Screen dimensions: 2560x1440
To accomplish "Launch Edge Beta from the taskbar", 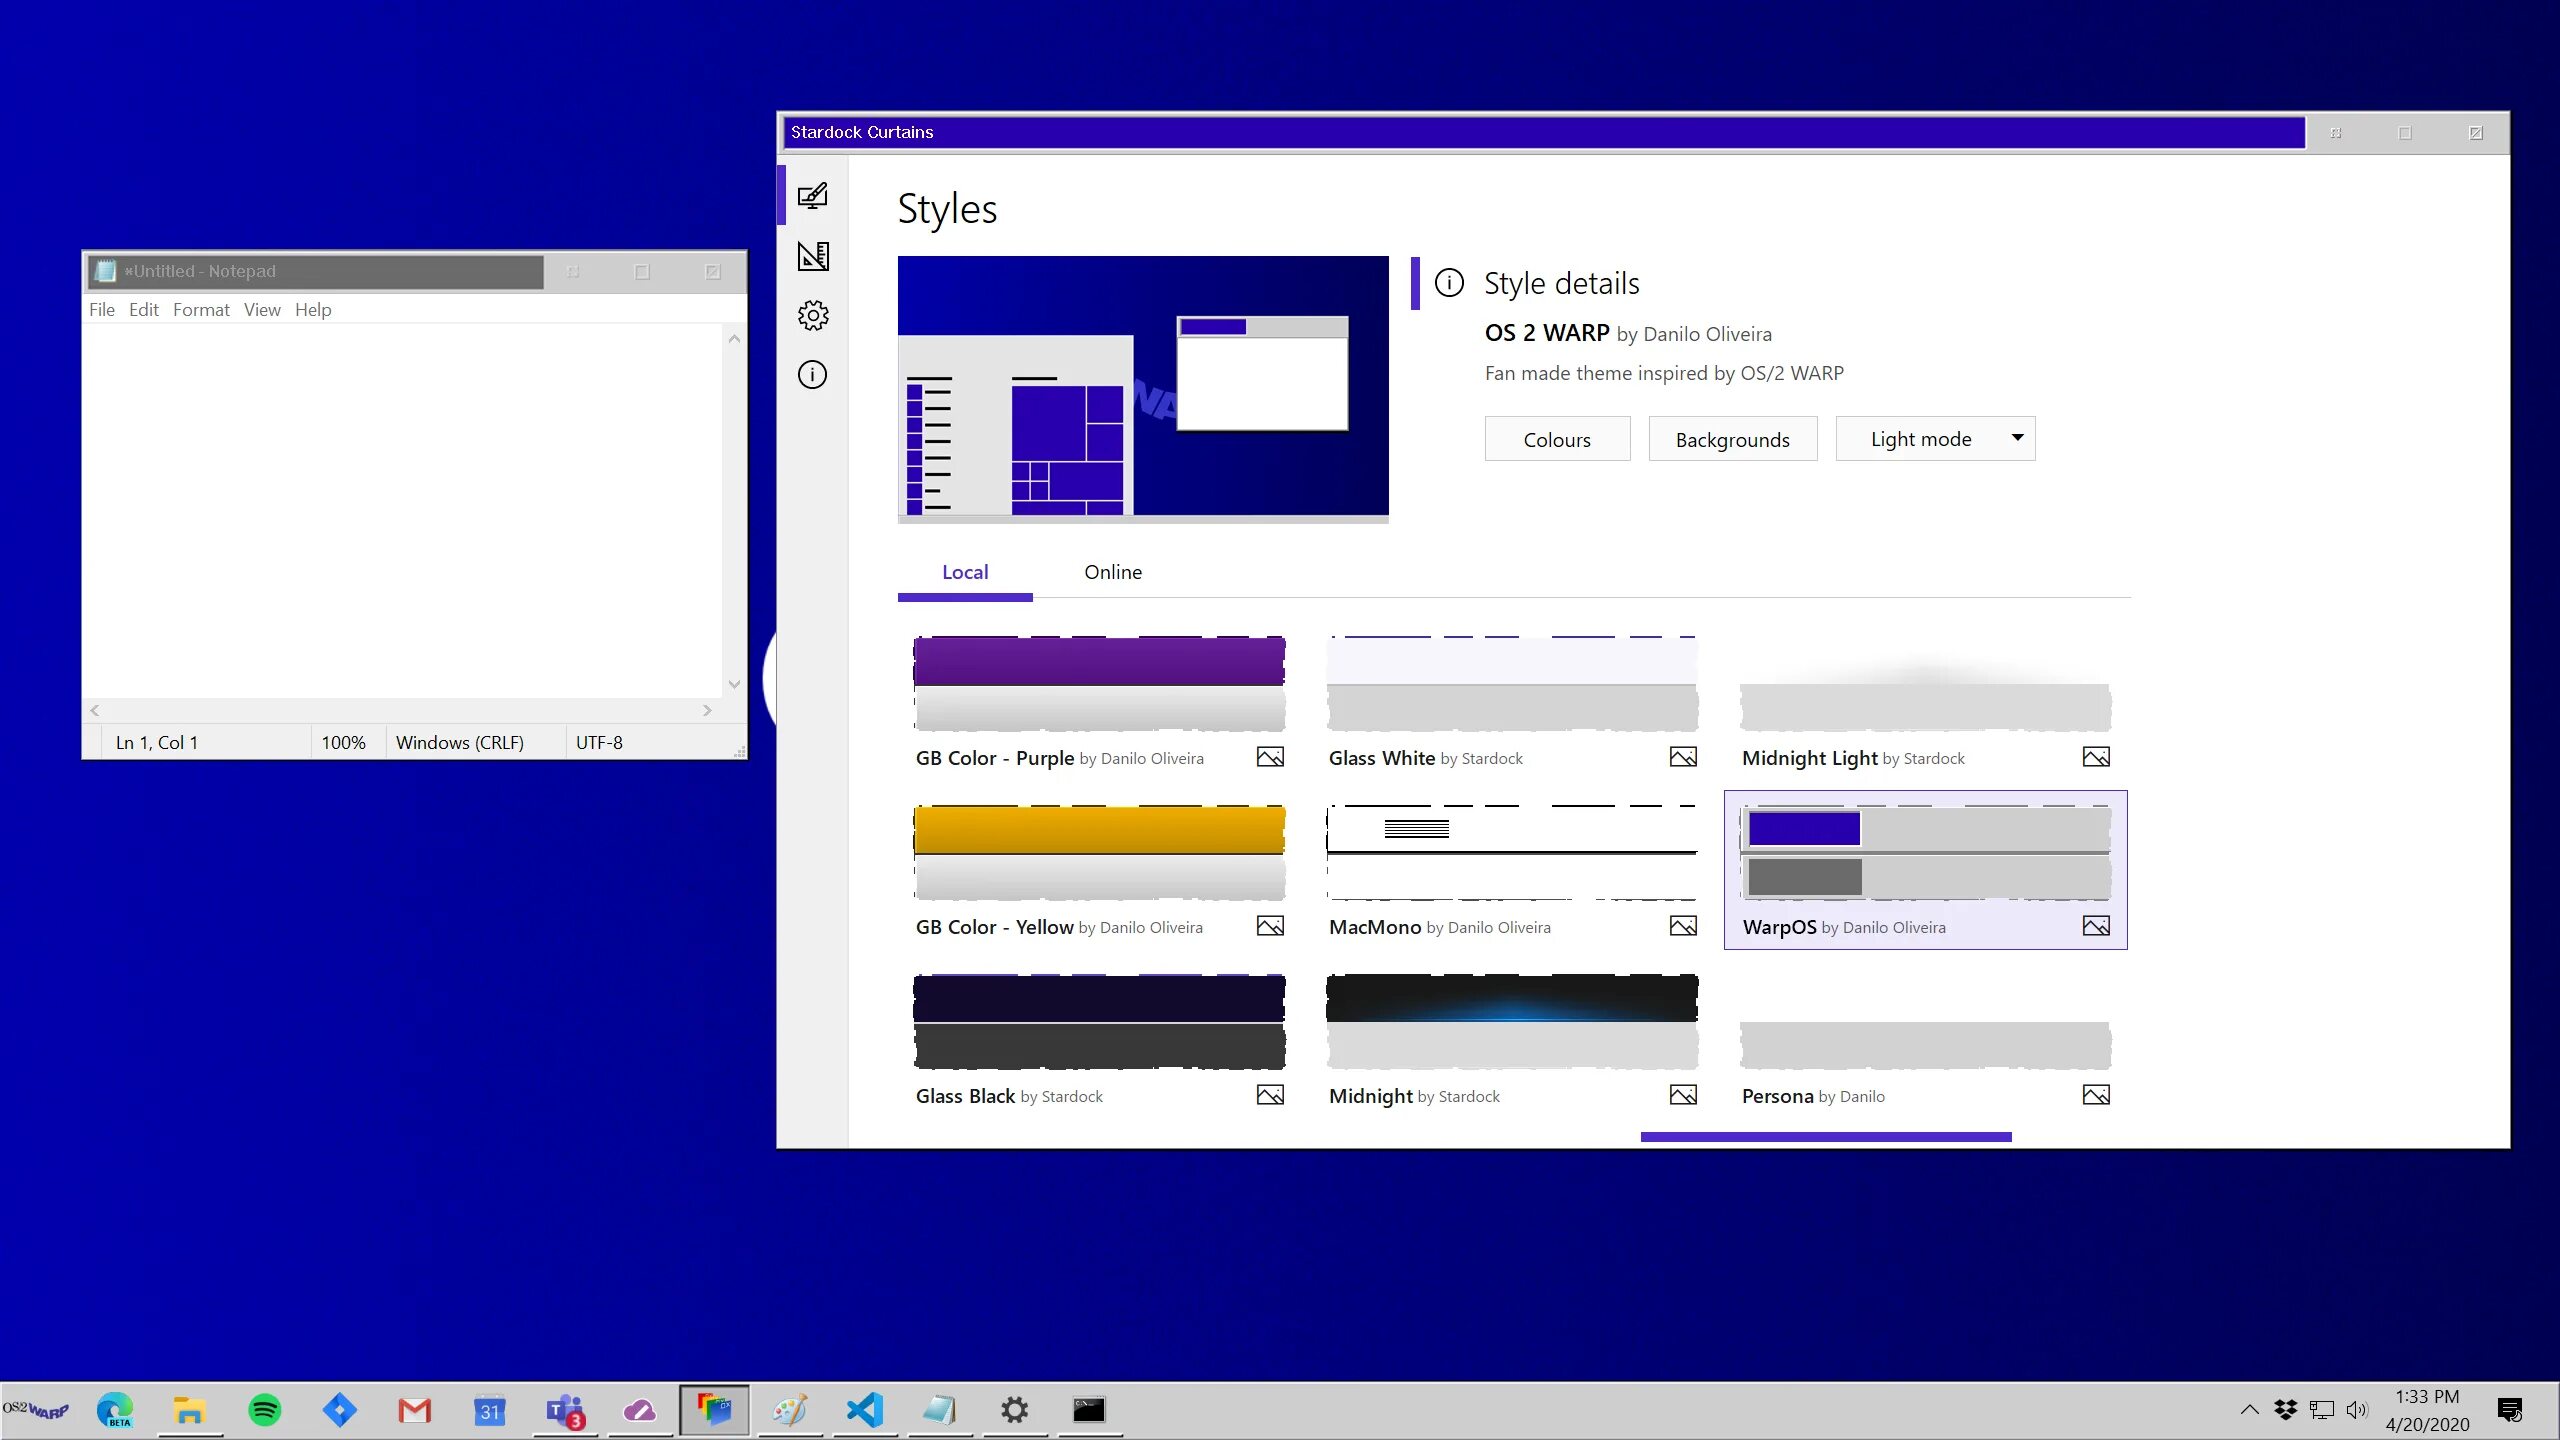I will (115, 1410).
